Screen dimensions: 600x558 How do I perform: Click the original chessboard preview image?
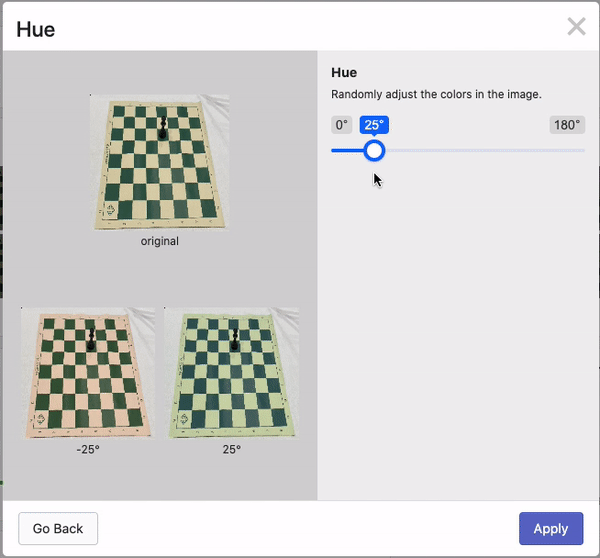coord(160,162)
